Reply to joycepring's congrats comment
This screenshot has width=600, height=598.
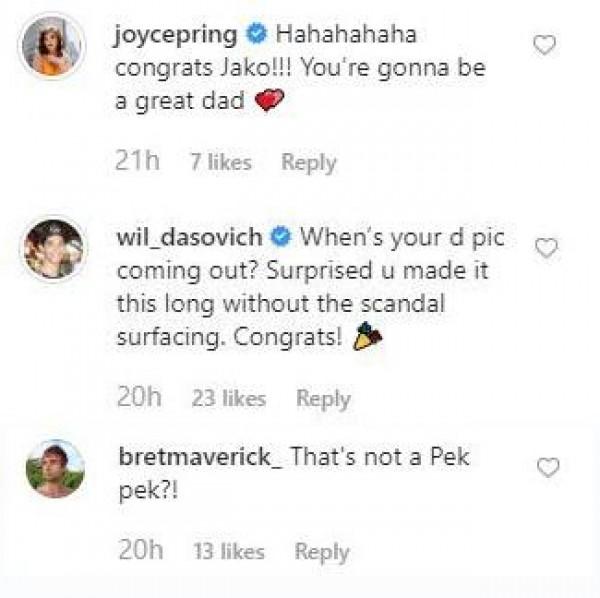pyautogui.click(x=308, y=162)
